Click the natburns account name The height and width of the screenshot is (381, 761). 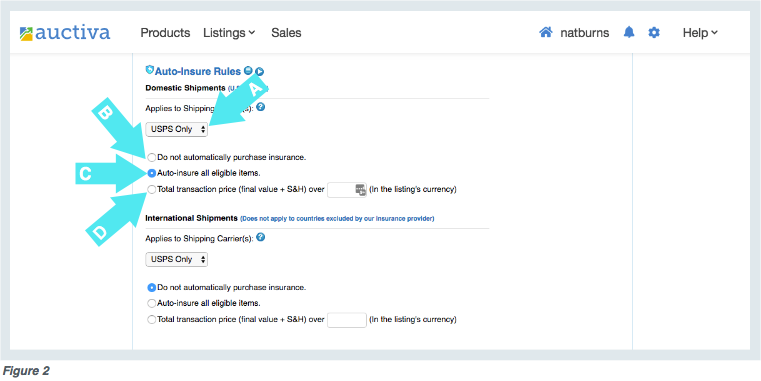pyautogui.click(x=584, y=33)
